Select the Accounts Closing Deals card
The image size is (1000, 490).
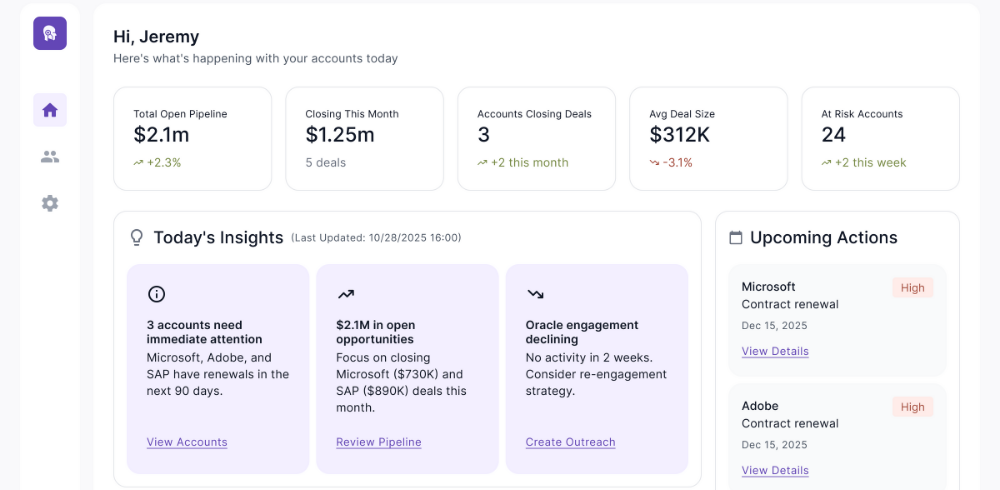pyautogui.click(x=536, y=138)
